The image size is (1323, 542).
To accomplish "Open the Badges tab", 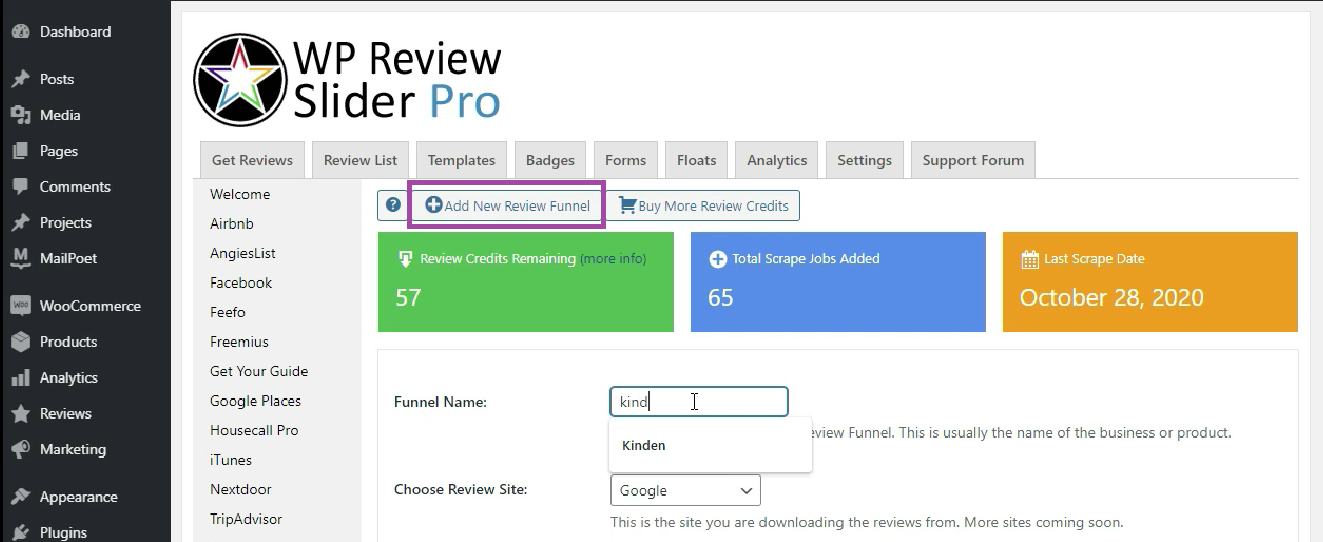I will (550, 160).
